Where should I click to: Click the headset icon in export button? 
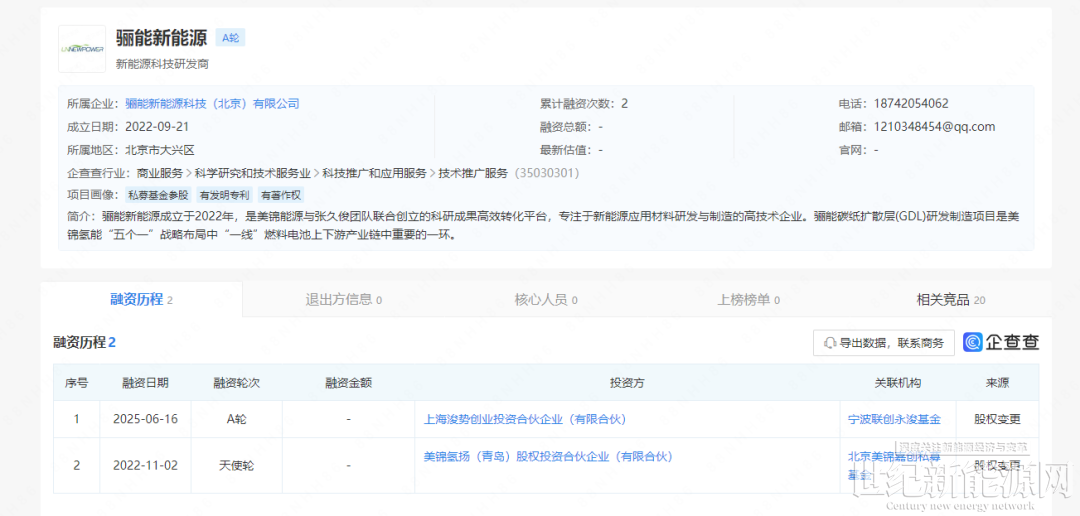[829, 343]
